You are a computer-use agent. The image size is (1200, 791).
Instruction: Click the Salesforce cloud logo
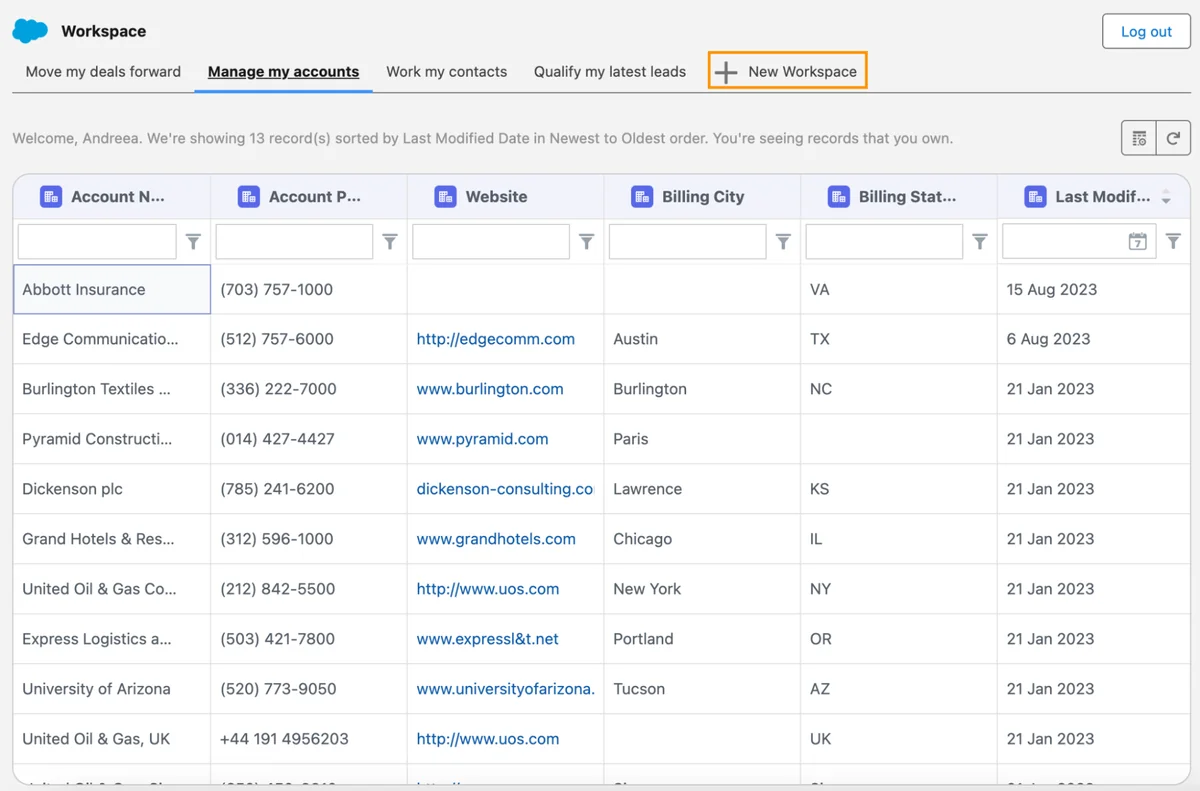tap(30, 31)
